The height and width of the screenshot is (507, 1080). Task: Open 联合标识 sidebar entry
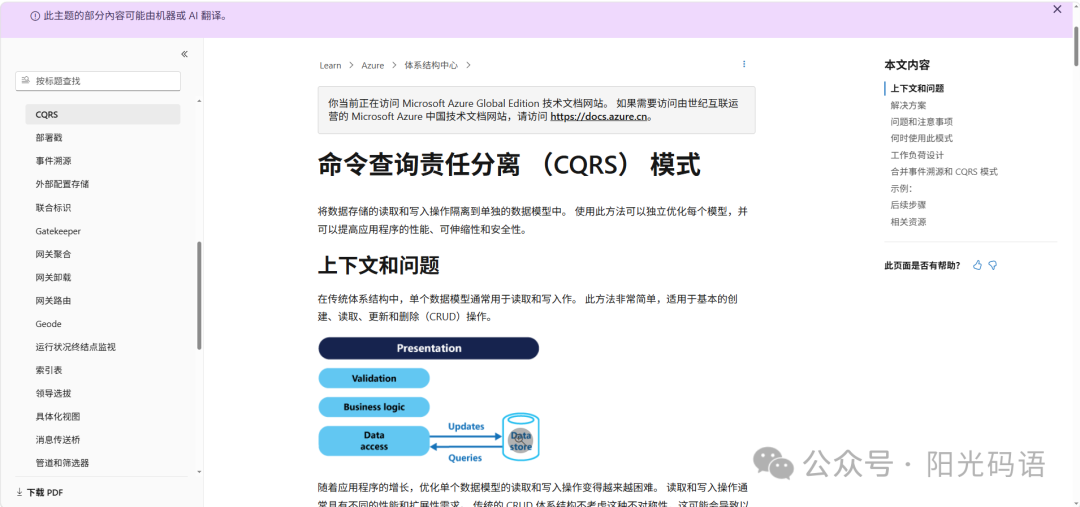click(x=54, y=207)
